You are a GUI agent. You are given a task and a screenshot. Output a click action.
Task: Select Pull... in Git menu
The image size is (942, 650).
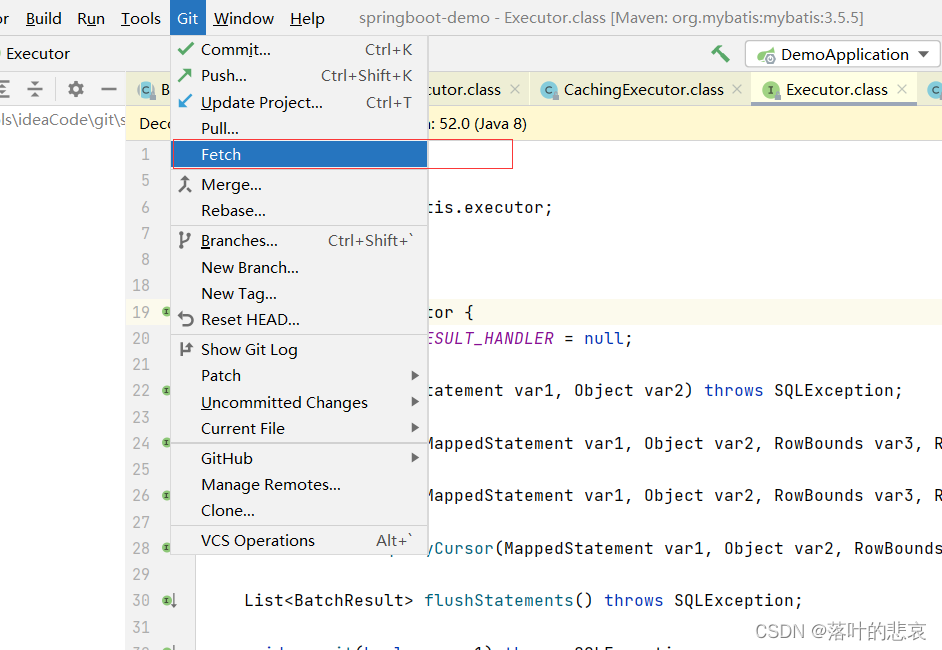[299, 128]
